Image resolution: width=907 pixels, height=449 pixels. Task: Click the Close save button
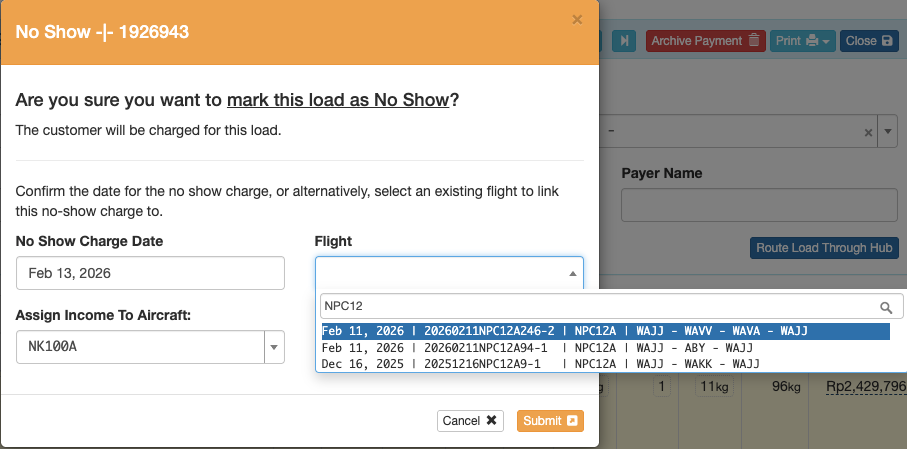[868, 41]
